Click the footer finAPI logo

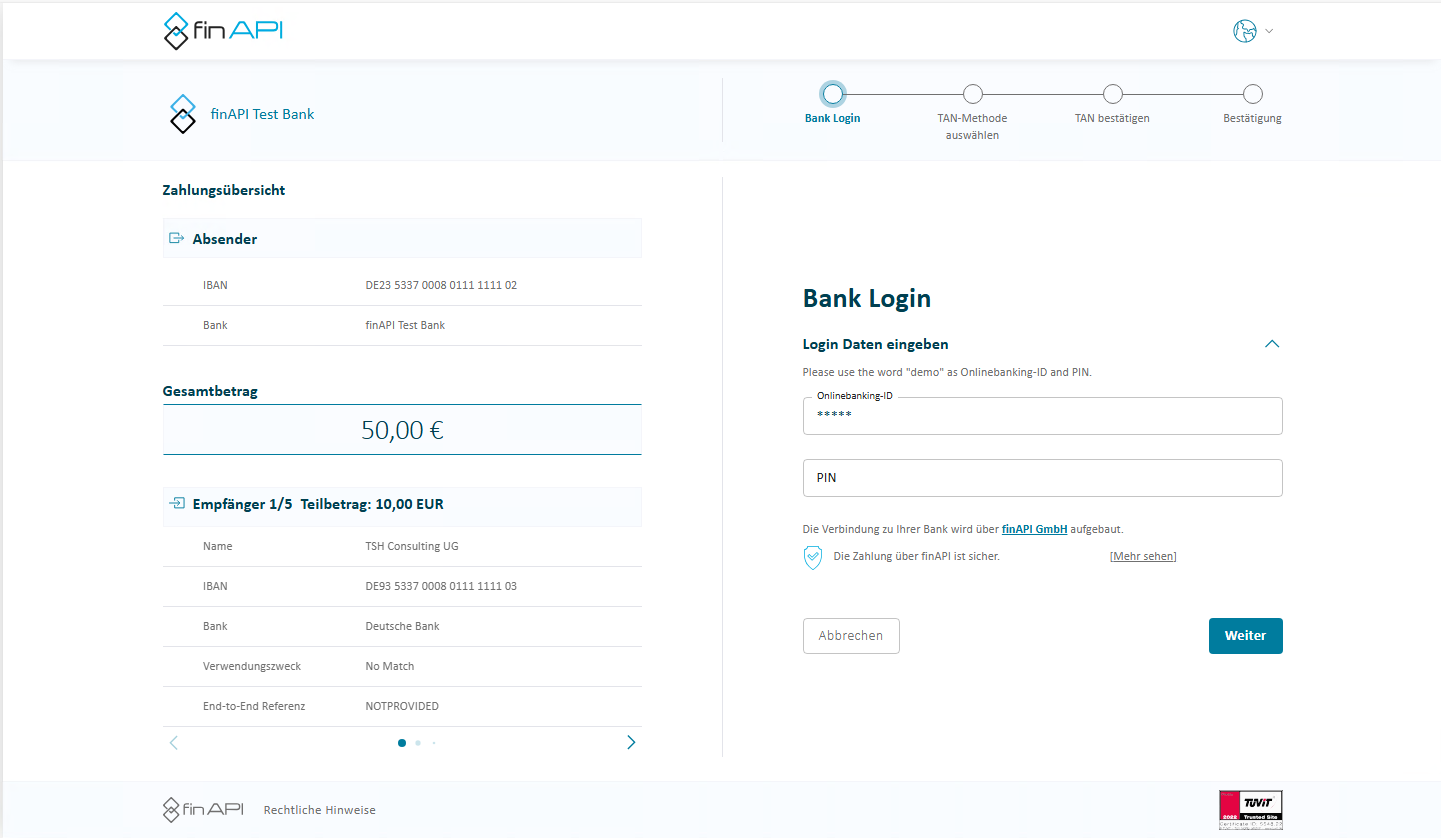203,809
